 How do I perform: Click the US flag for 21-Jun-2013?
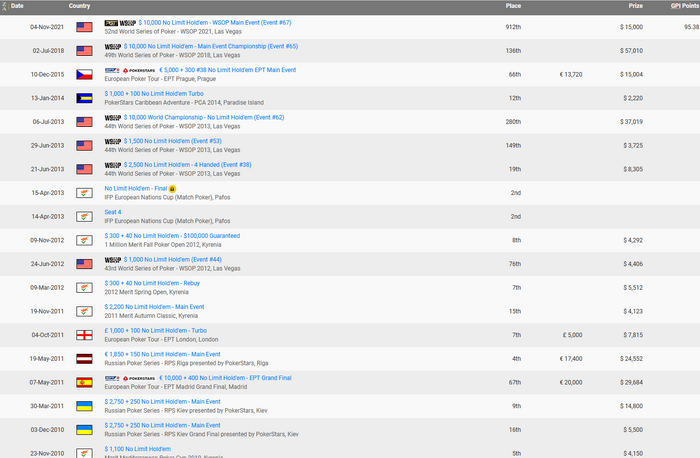pyautogui.click(x=84, y=169)
